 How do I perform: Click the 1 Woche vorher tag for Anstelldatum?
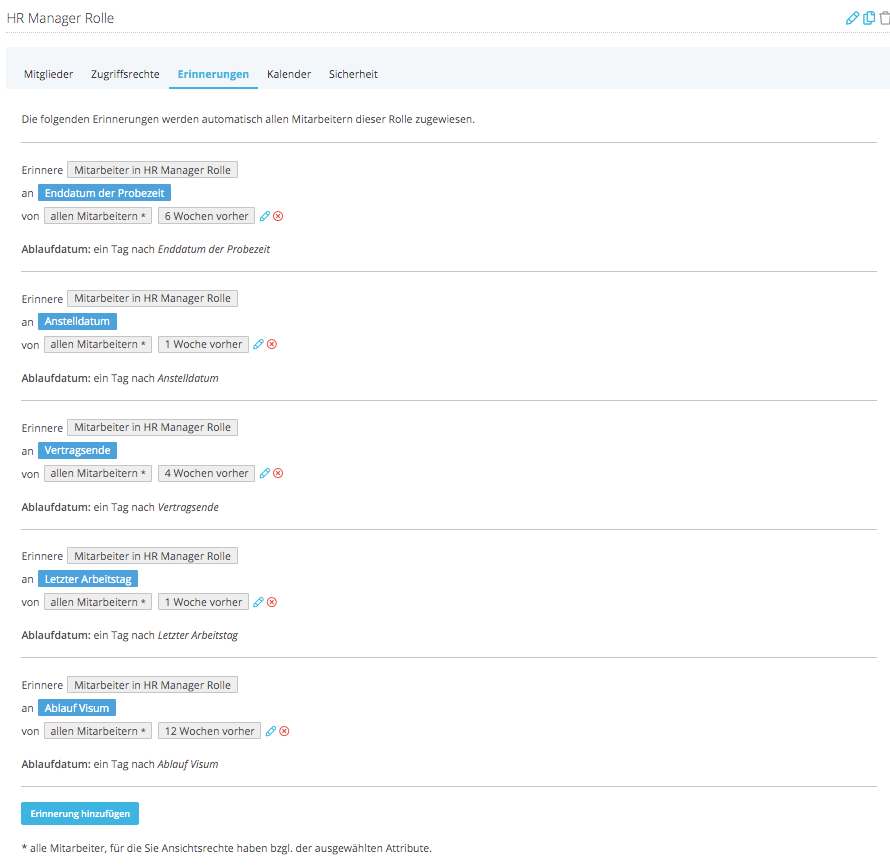coord(203,344)
